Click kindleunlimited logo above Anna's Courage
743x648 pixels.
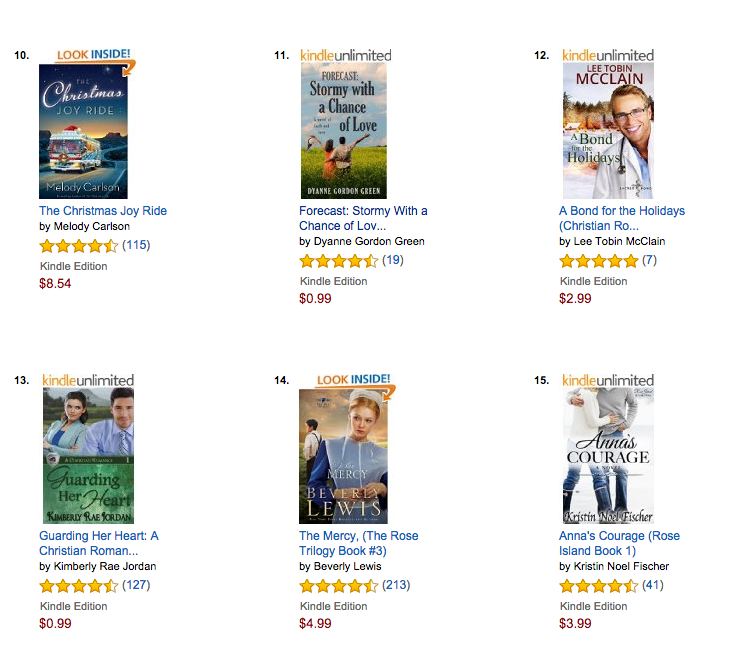point(608,380)
